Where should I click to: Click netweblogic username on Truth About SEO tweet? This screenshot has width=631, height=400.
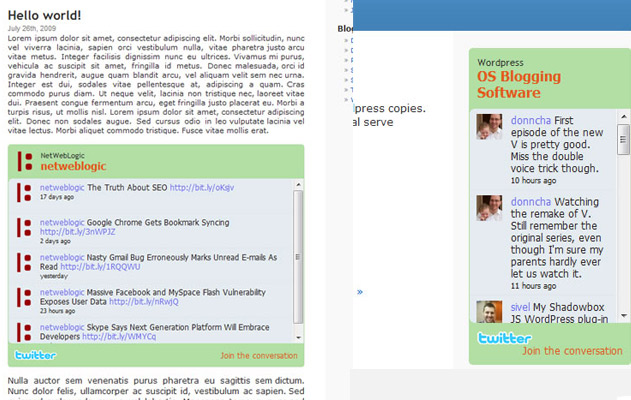click(62, 188)
